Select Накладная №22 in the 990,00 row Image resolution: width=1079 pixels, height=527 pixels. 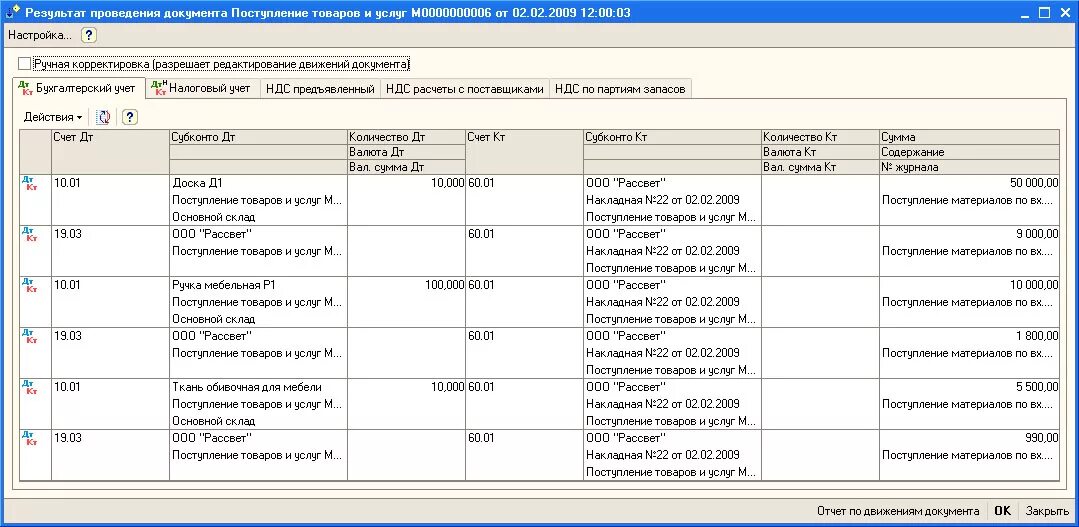(x=672, y=455)
